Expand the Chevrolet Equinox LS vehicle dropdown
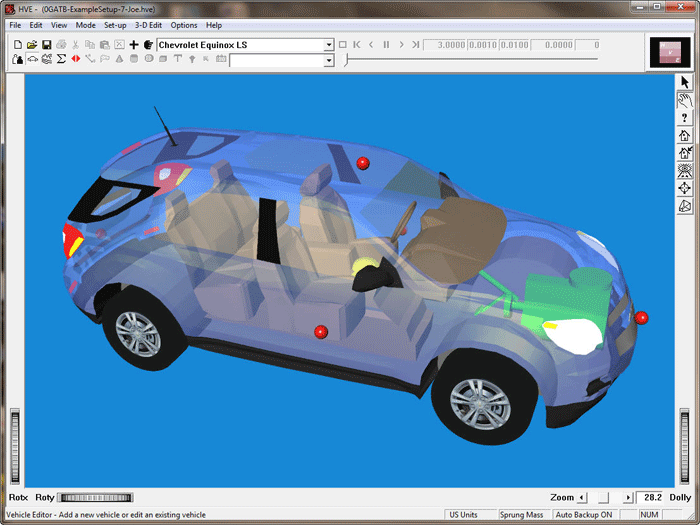The width and height of the screenshot is (700, 525). [329, 45]
